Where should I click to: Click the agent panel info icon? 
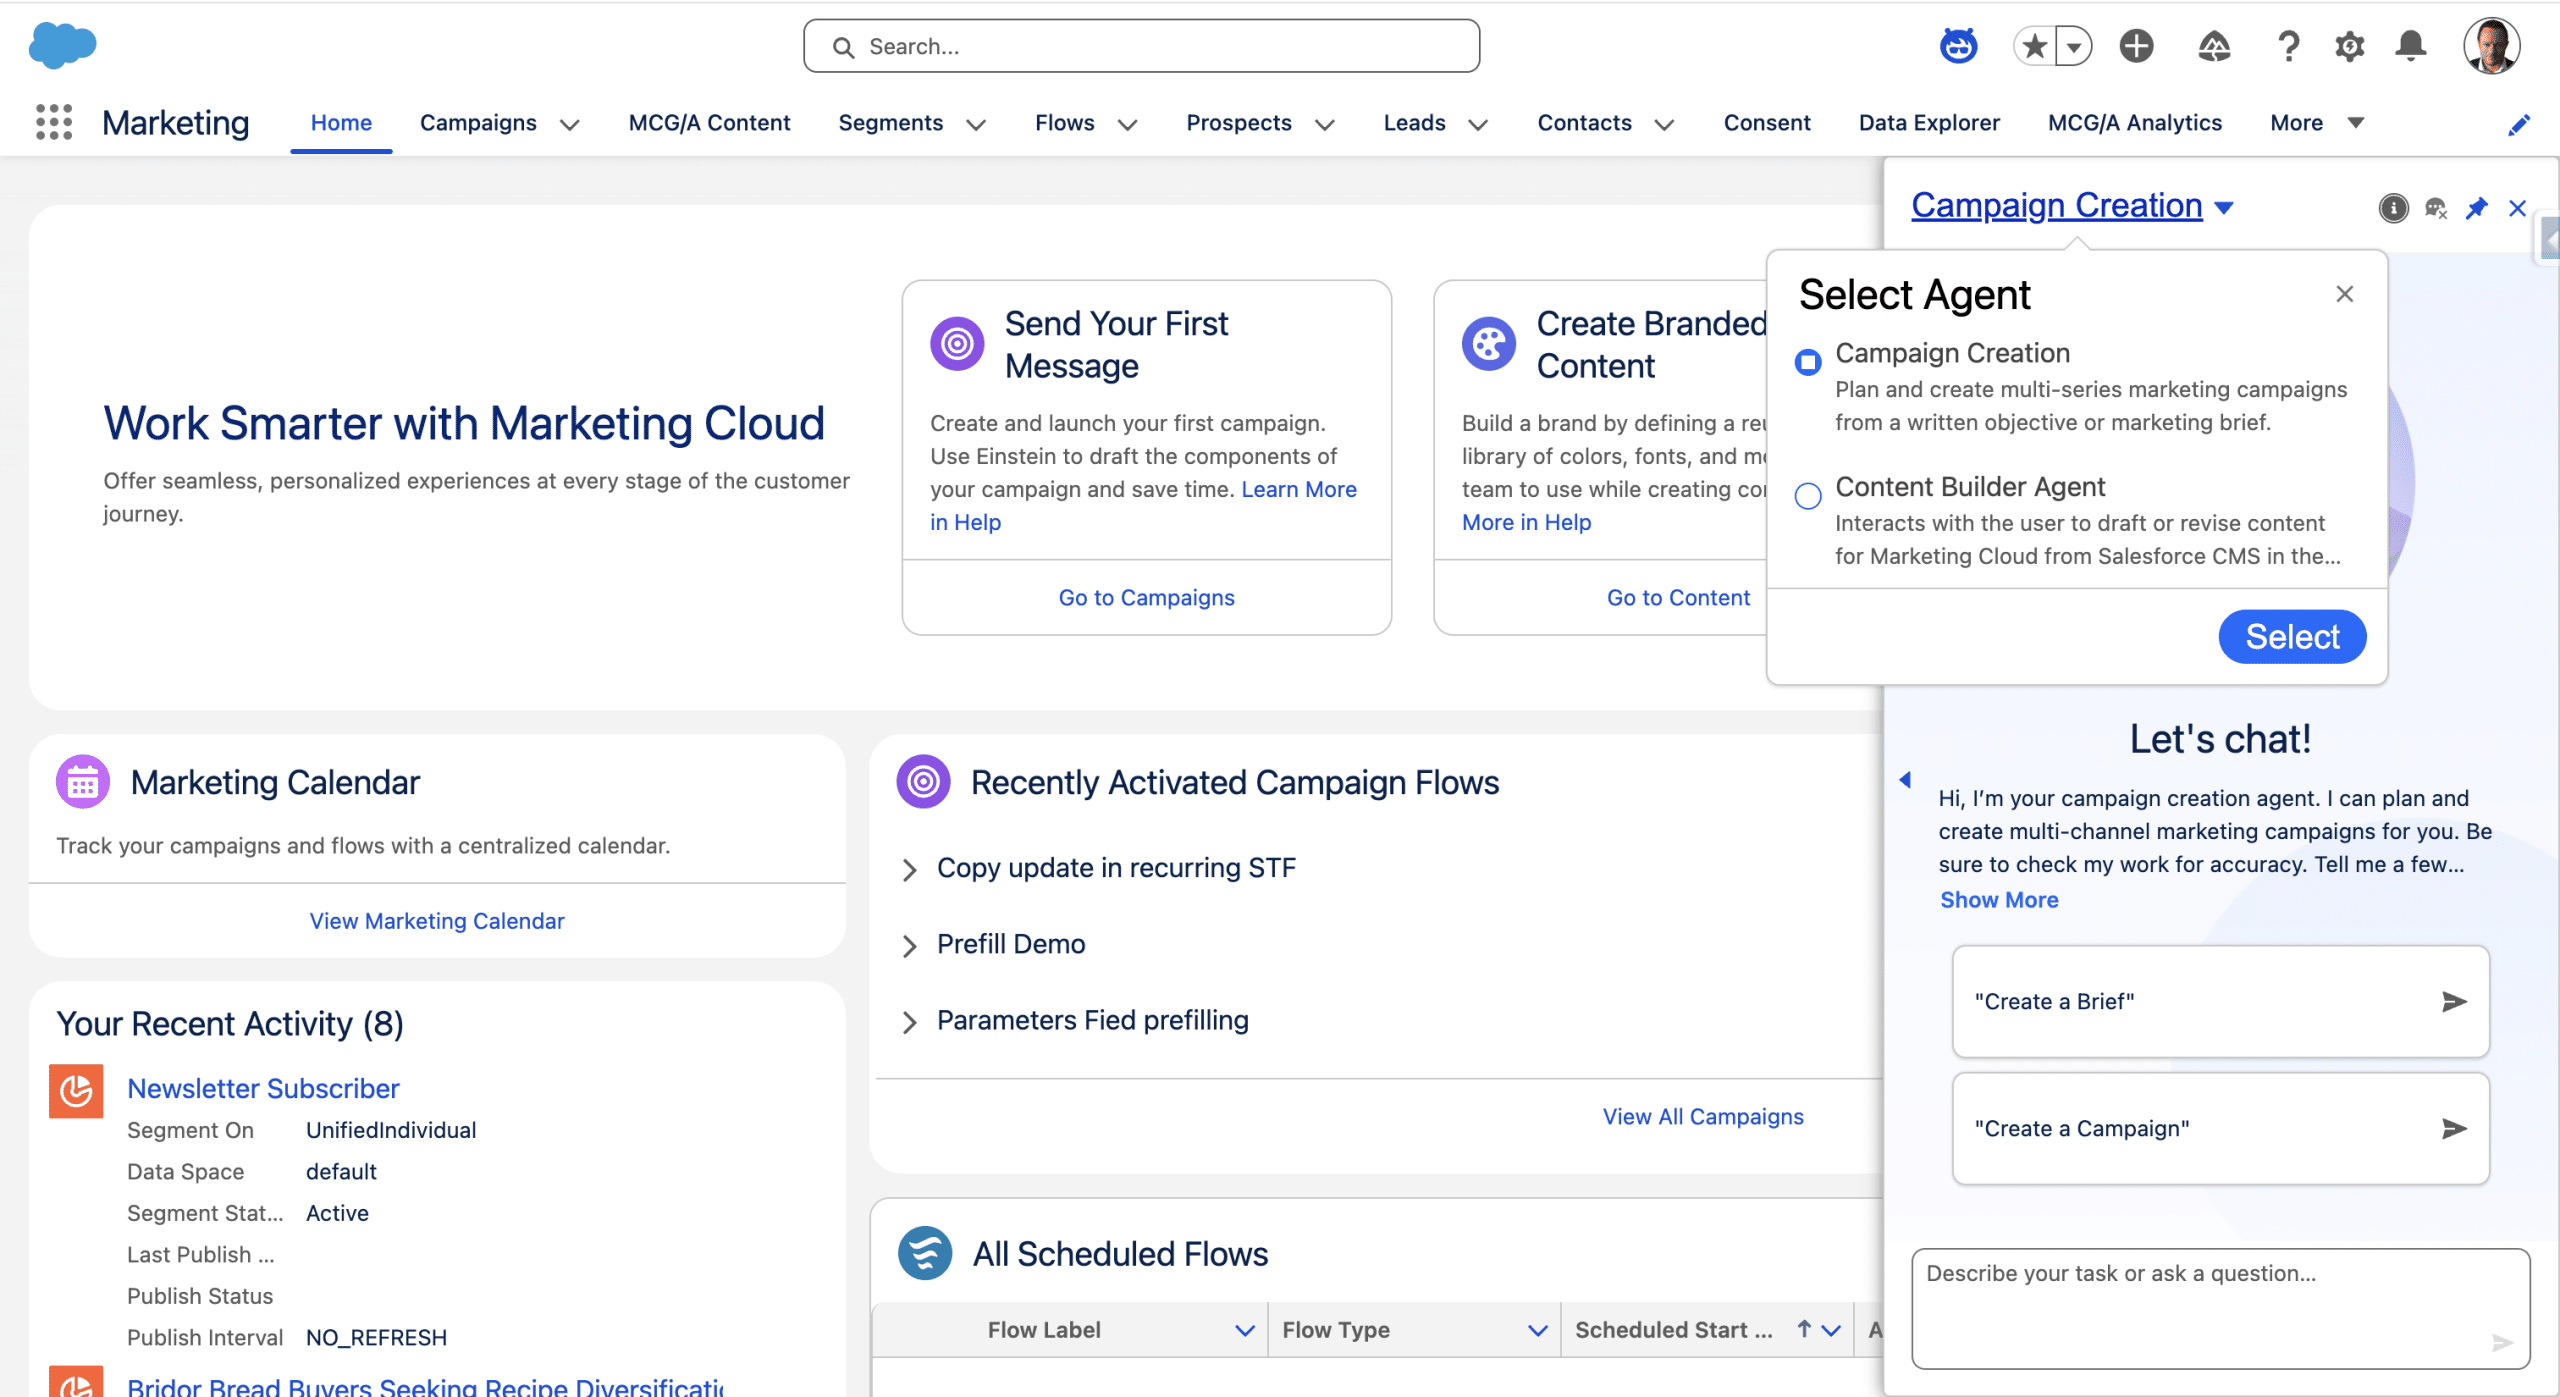click(2393, 208)
